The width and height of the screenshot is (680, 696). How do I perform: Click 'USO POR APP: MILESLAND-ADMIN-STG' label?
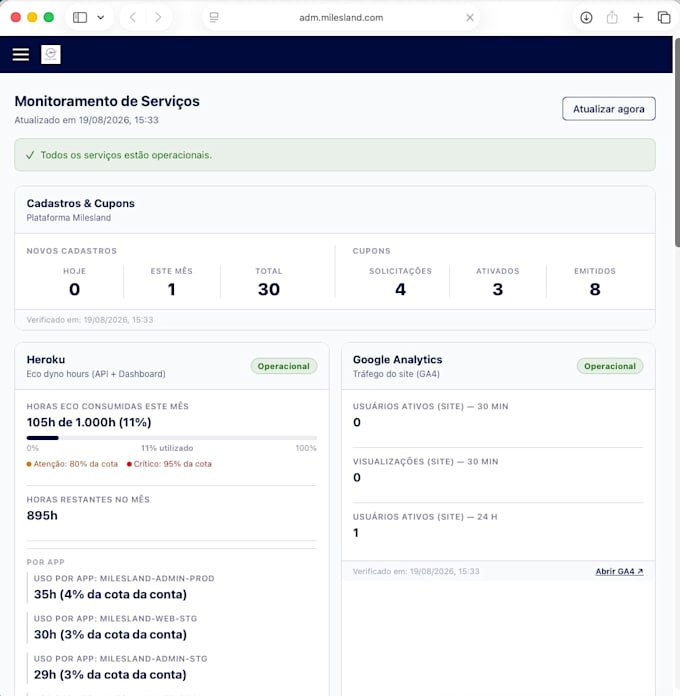coord(120,659)
